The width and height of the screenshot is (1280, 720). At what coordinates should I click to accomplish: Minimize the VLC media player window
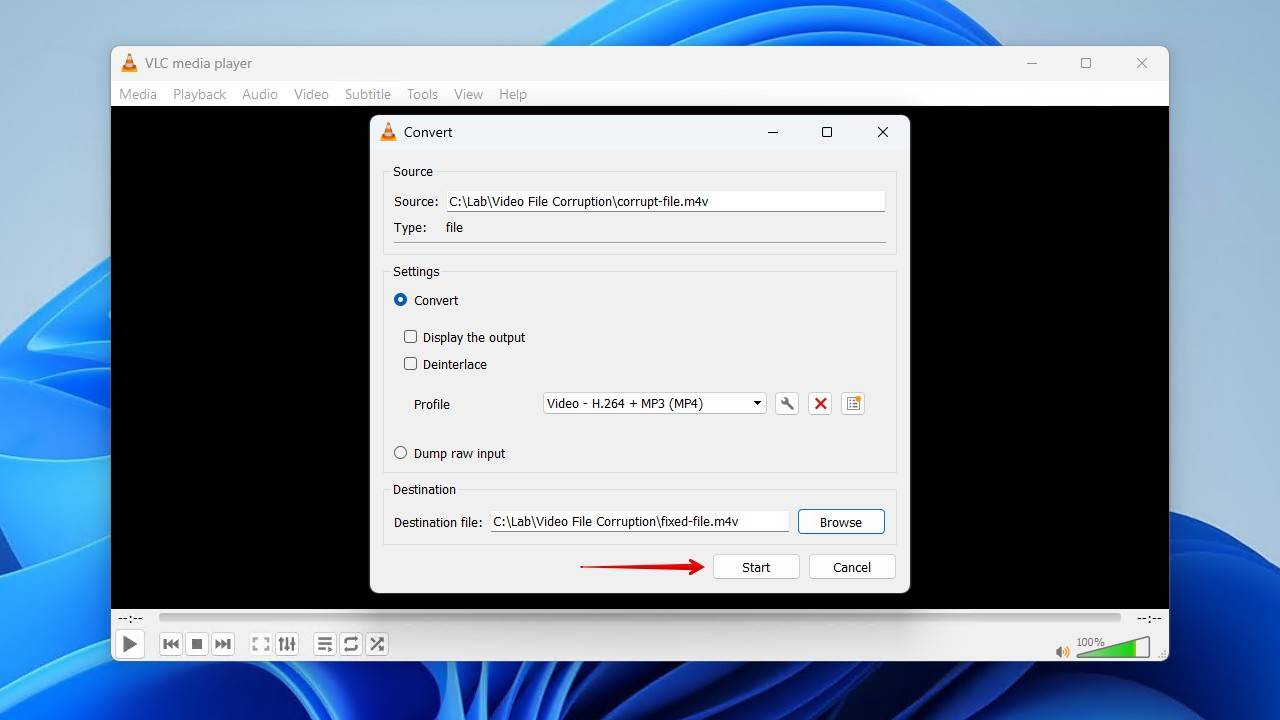click(1032, 63)
